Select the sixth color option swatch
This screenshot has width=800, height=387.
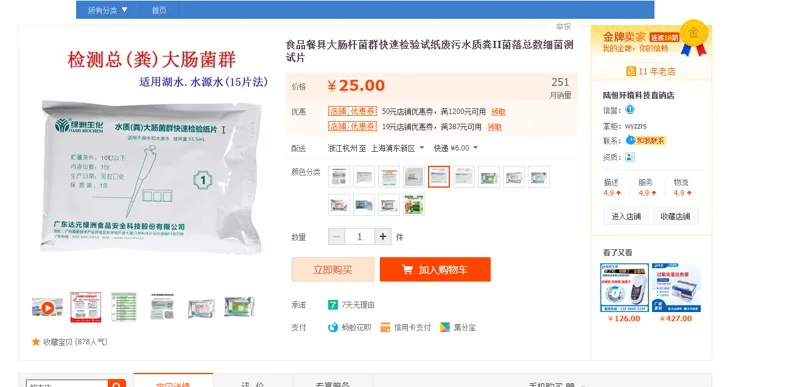[x=464, y=177]
